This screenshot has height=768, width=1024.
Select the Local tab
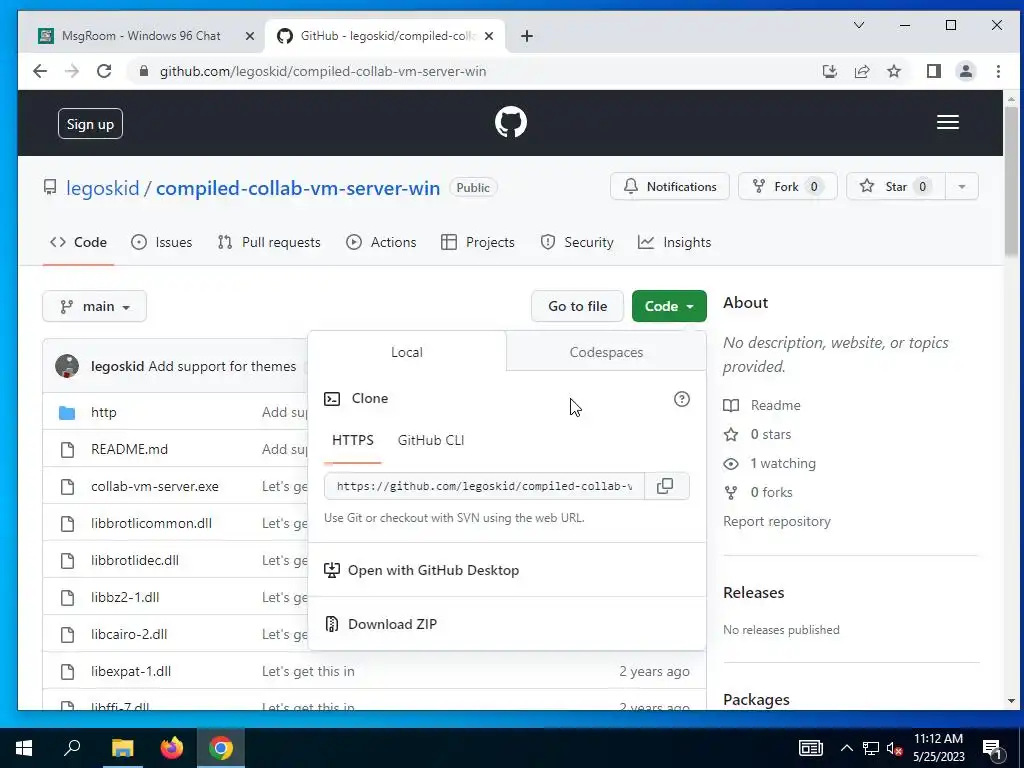coord(406,352)
